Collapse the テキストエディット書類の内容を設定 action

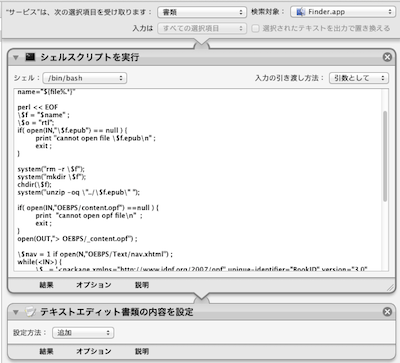(x=16, y=312)
